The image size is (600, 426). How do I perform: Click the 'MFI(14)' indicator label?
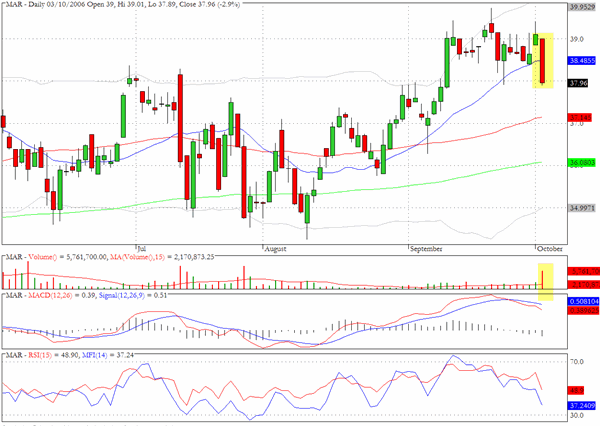coord(95,355)
